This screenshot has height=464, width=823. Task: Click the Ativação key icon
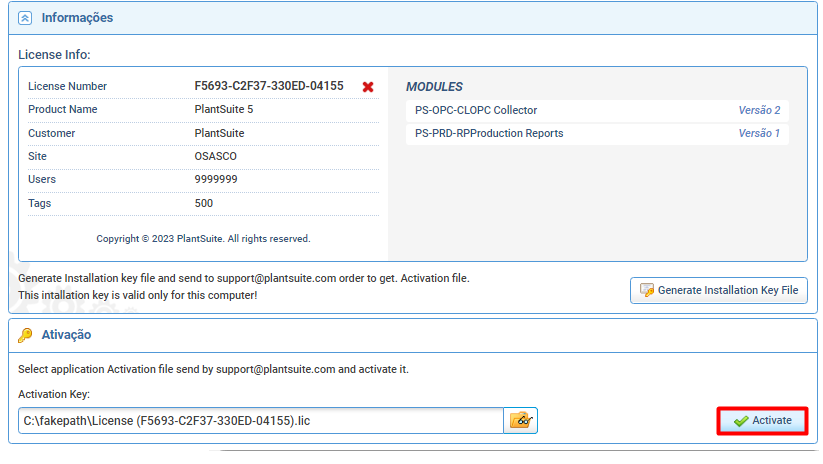click(x=25, y=335)
